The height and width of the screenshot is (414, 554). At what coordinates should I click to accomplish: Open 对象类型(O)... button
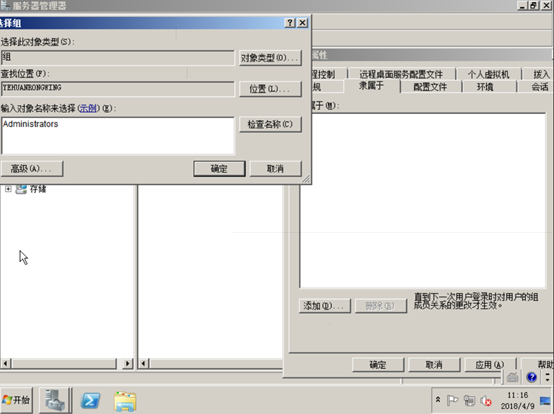coord(270,58)
